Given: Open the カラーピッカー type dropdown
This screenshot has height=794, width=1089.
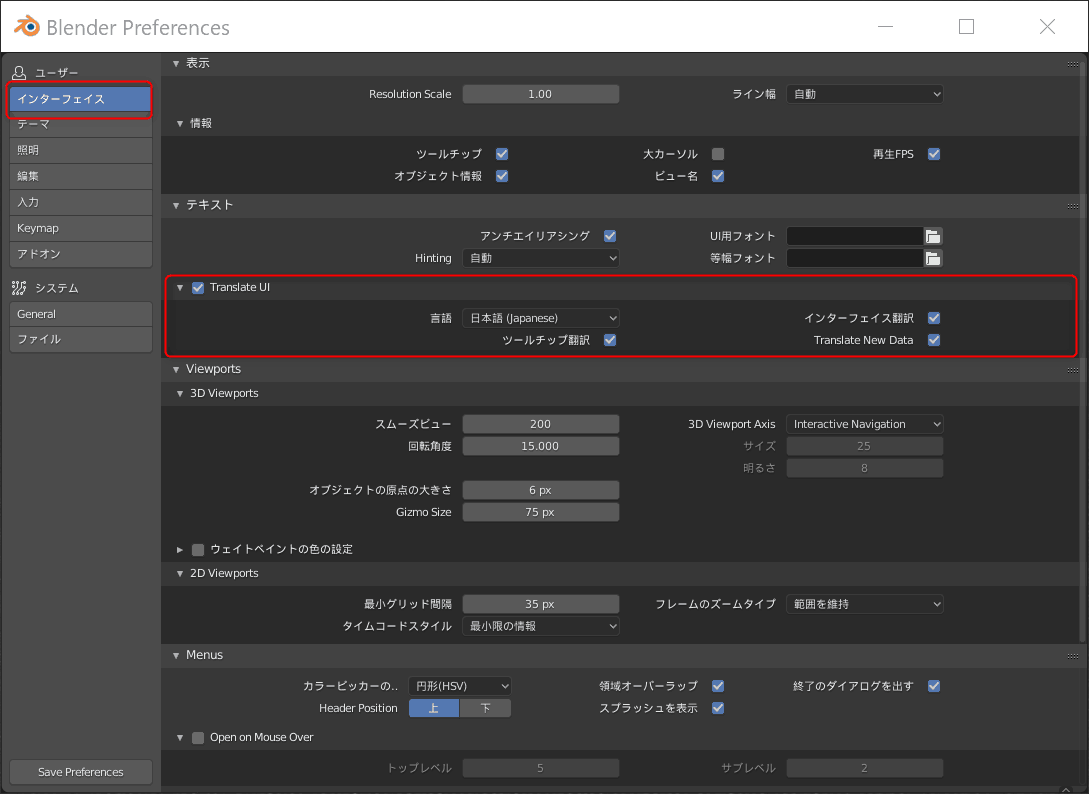Looking at the screenshot, I should point(460,686).
